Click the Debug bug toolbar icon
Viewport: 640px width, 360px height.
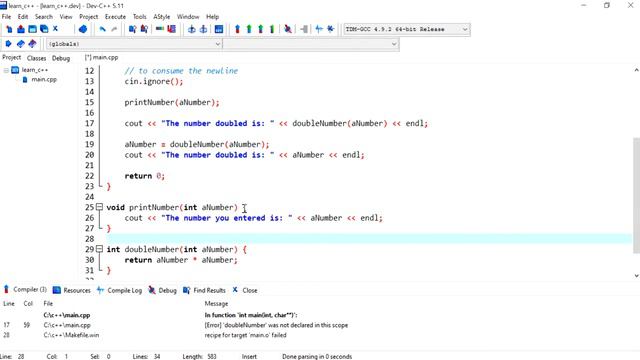click(x=288, y=29)
